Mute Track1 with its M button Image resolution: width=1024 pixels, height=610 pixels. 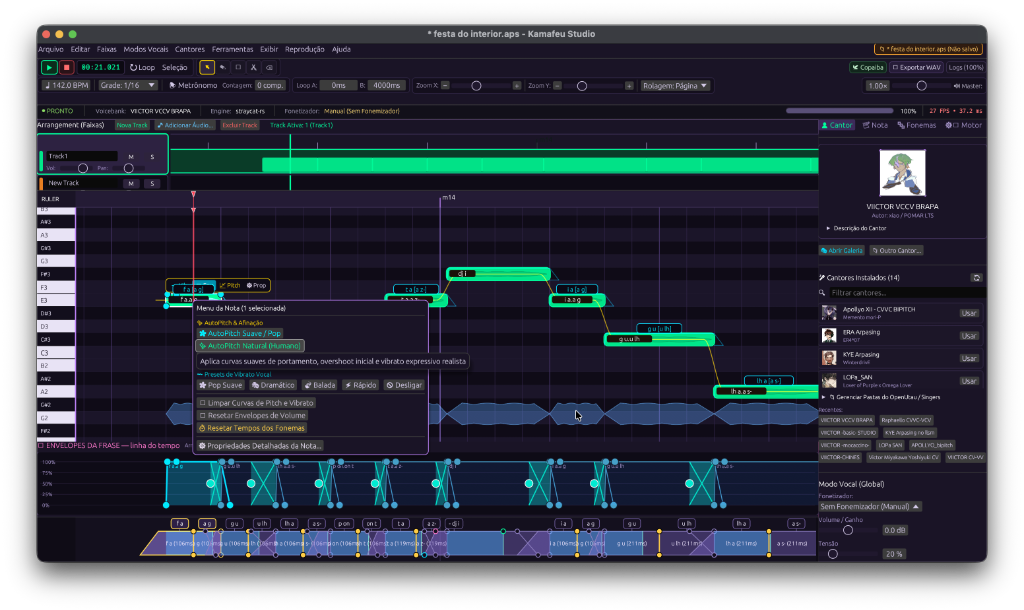(131, 157)
